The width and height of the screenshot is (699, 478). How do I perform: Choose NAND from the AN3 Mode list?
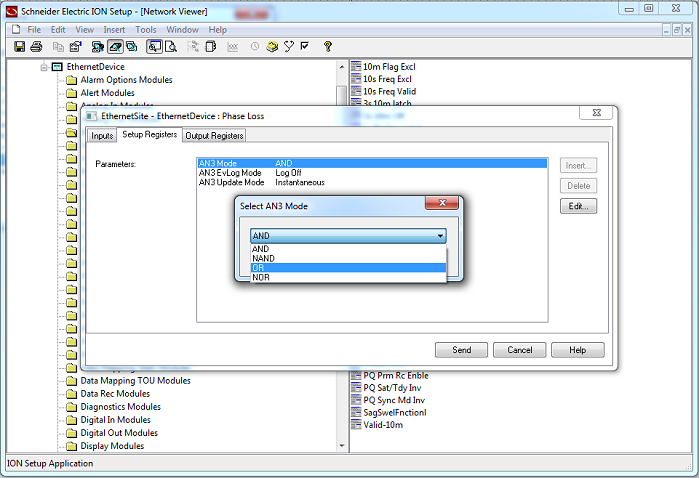pyautogui.click(x=349, y=258)
